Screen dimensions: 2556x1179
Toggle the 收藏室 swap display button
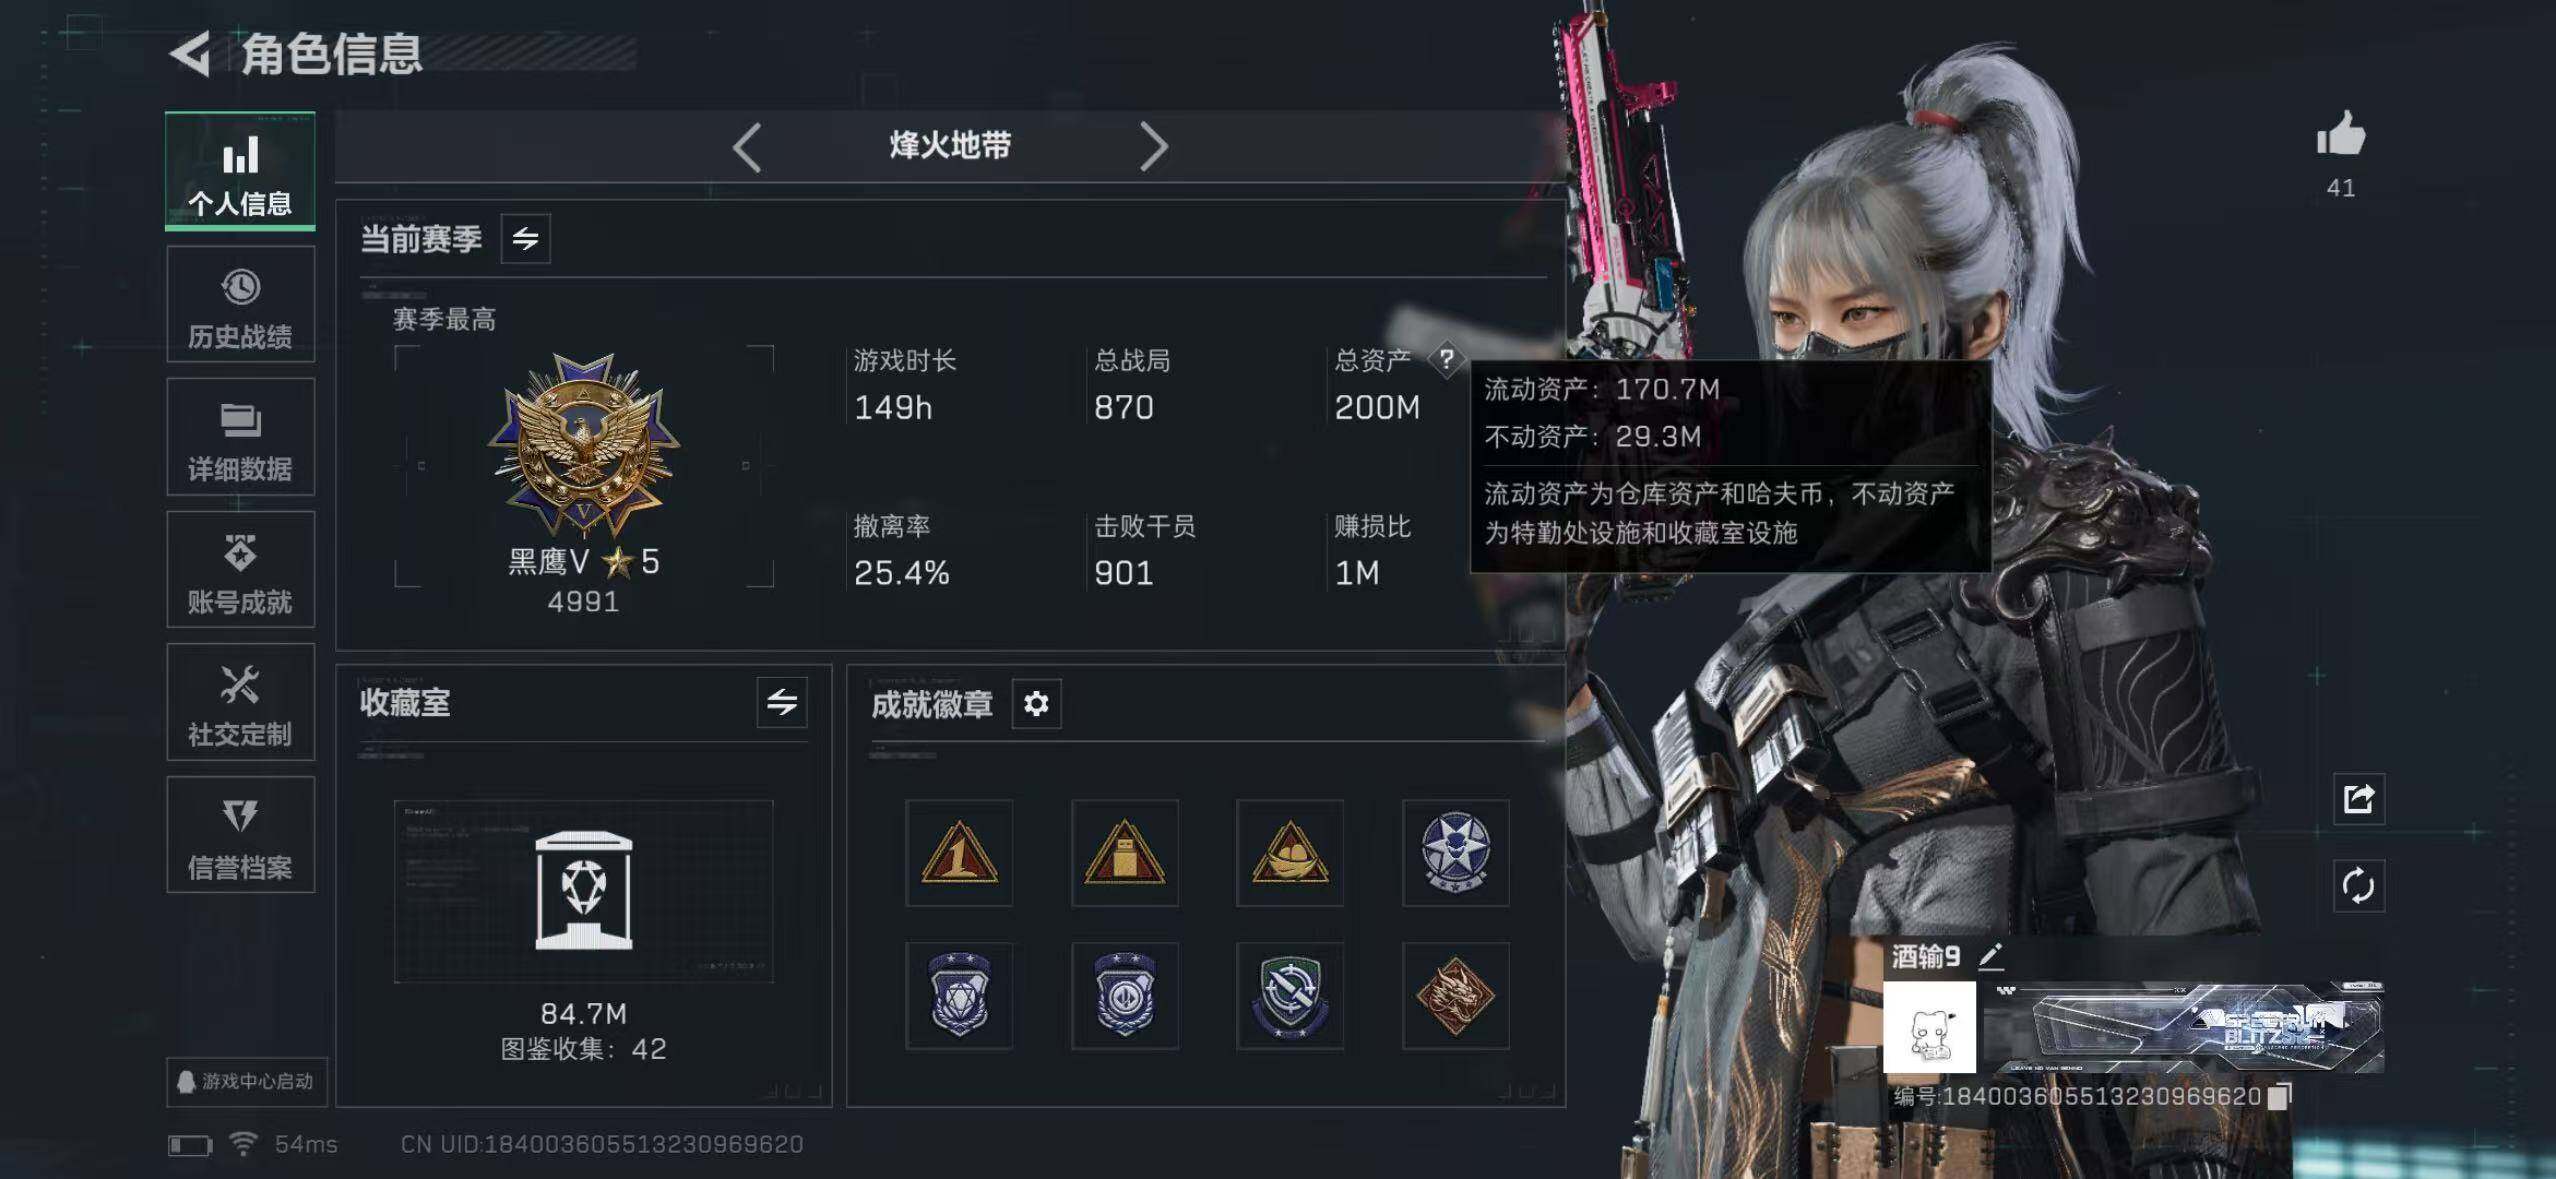point(782,702)
